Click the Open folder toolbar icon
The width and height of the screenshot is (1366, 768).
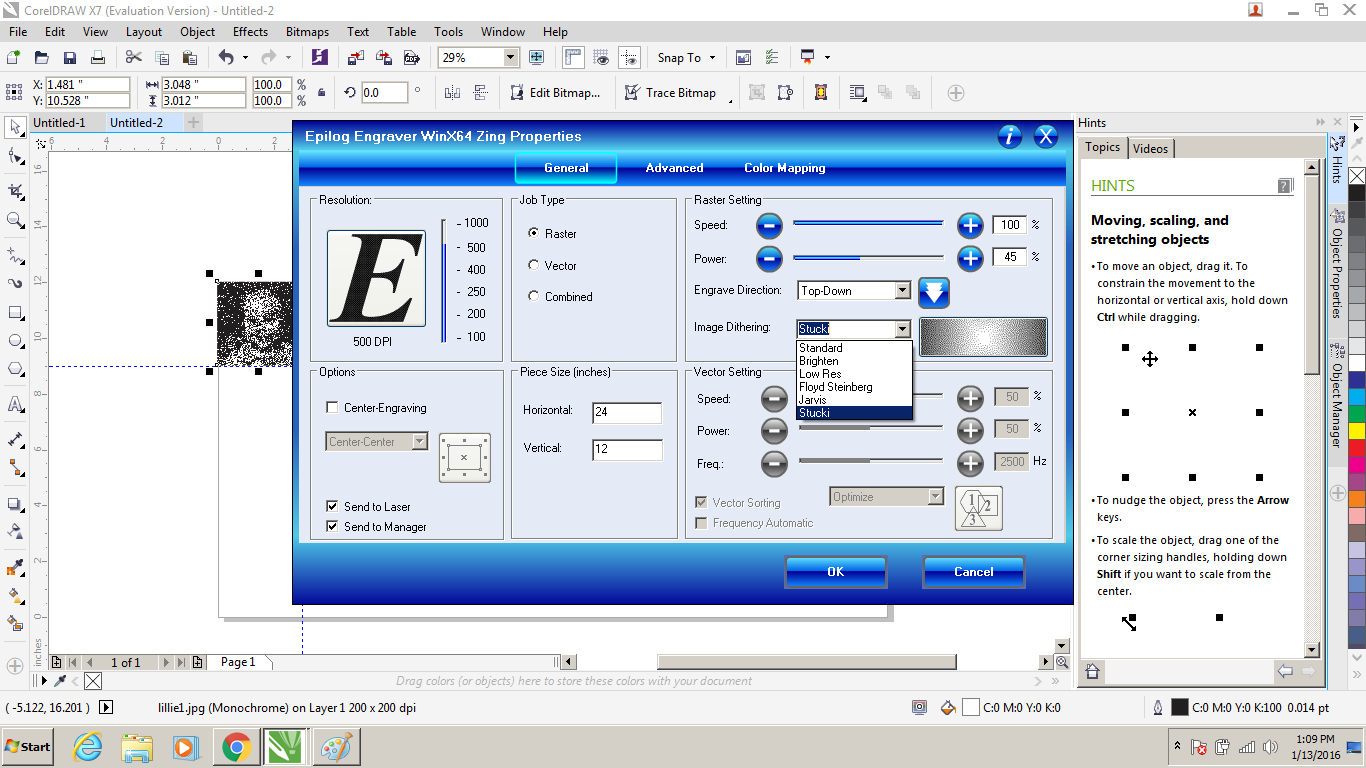coord(42,58)
